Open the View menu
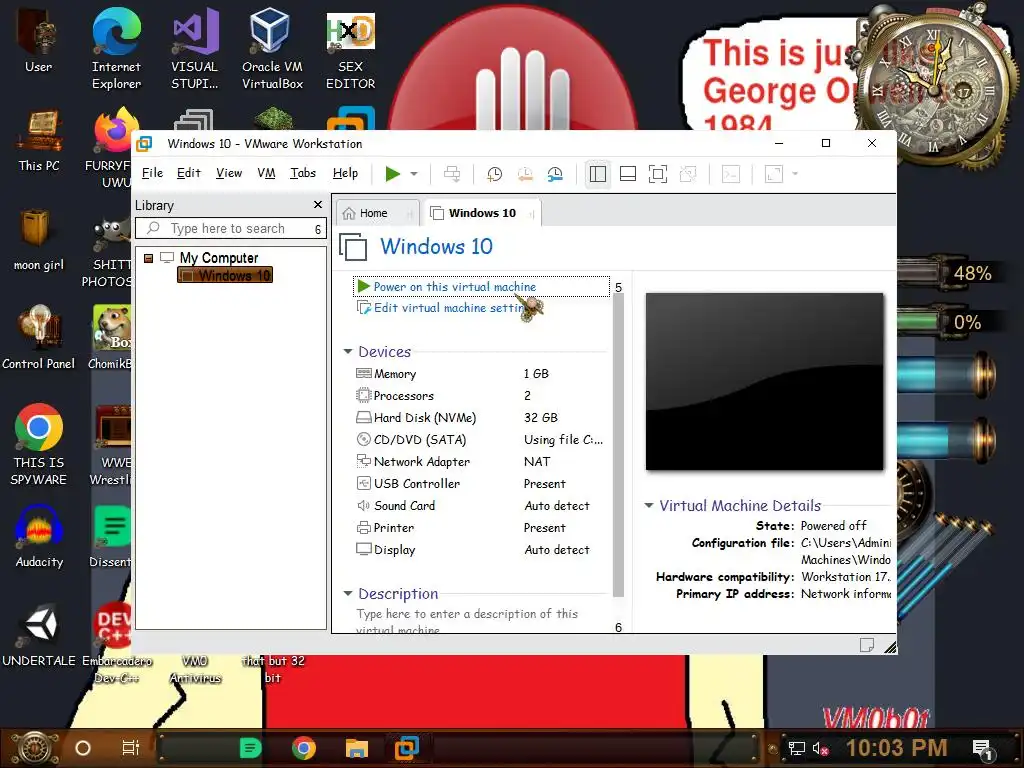Viewport: 1024px width, 768px height. coord(229,173)
